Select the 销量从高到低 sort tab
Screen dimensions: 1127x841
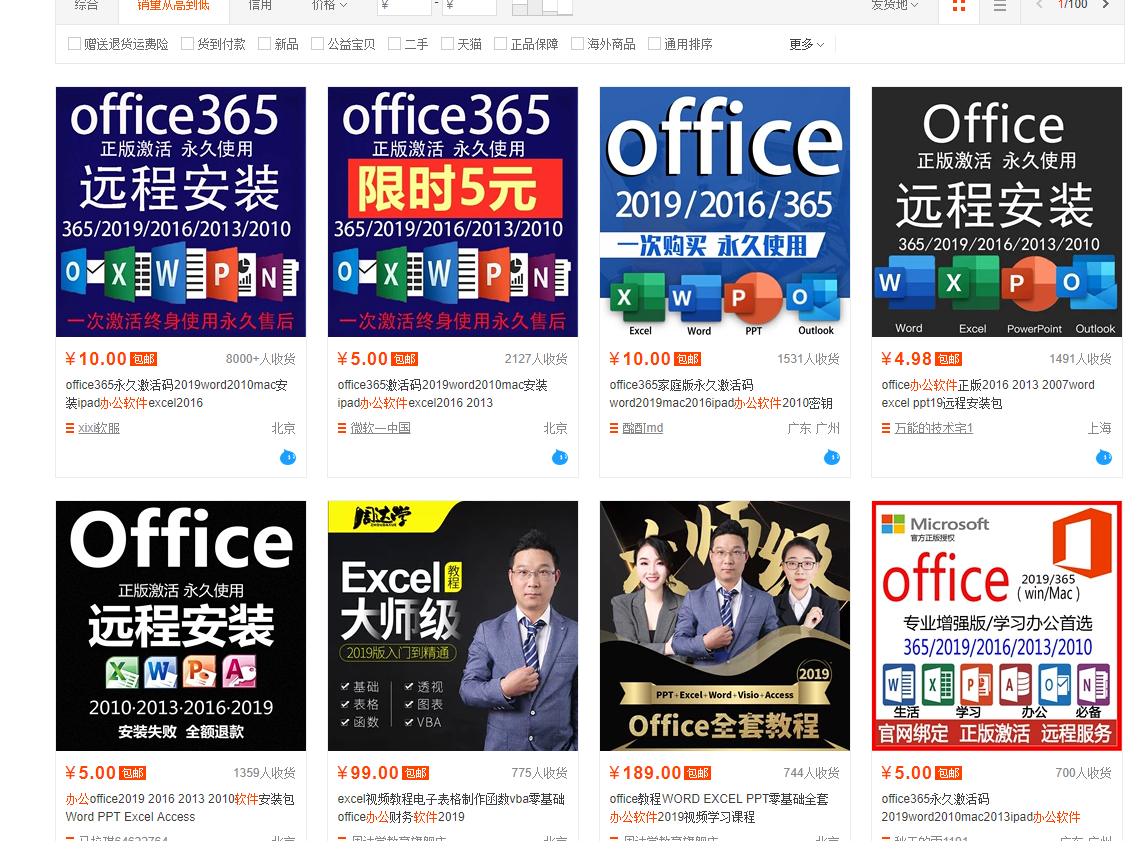(x=174, y=5)
